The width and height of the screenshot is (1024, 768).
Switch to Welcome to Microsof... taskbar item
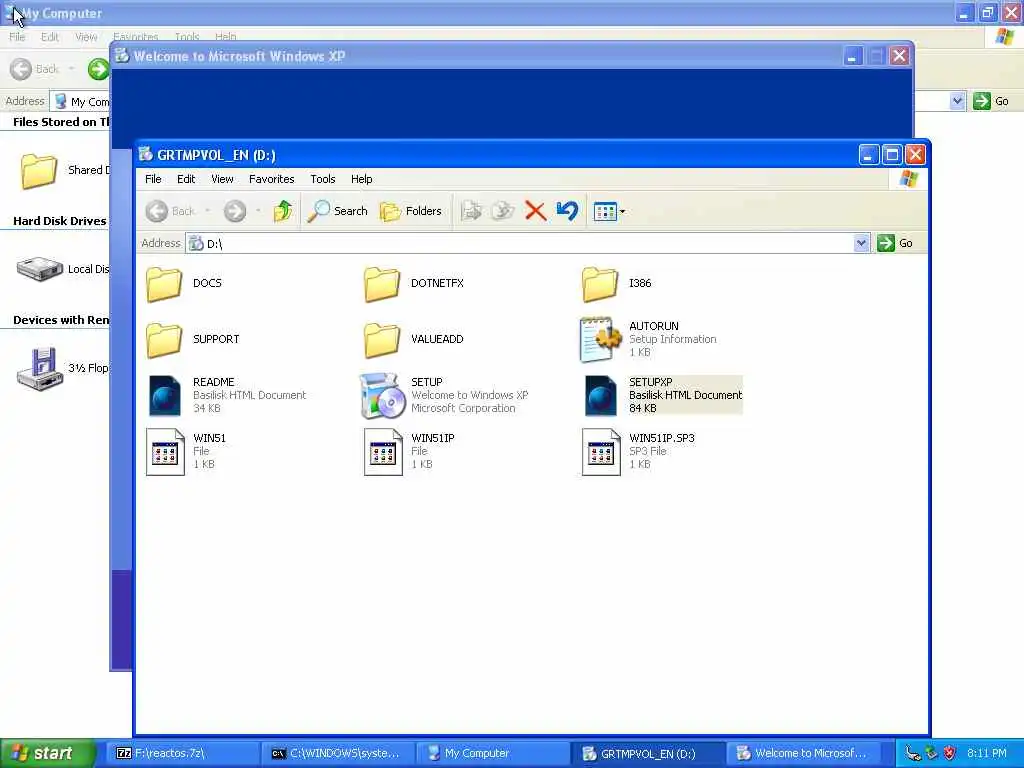(x=805, y=753)
